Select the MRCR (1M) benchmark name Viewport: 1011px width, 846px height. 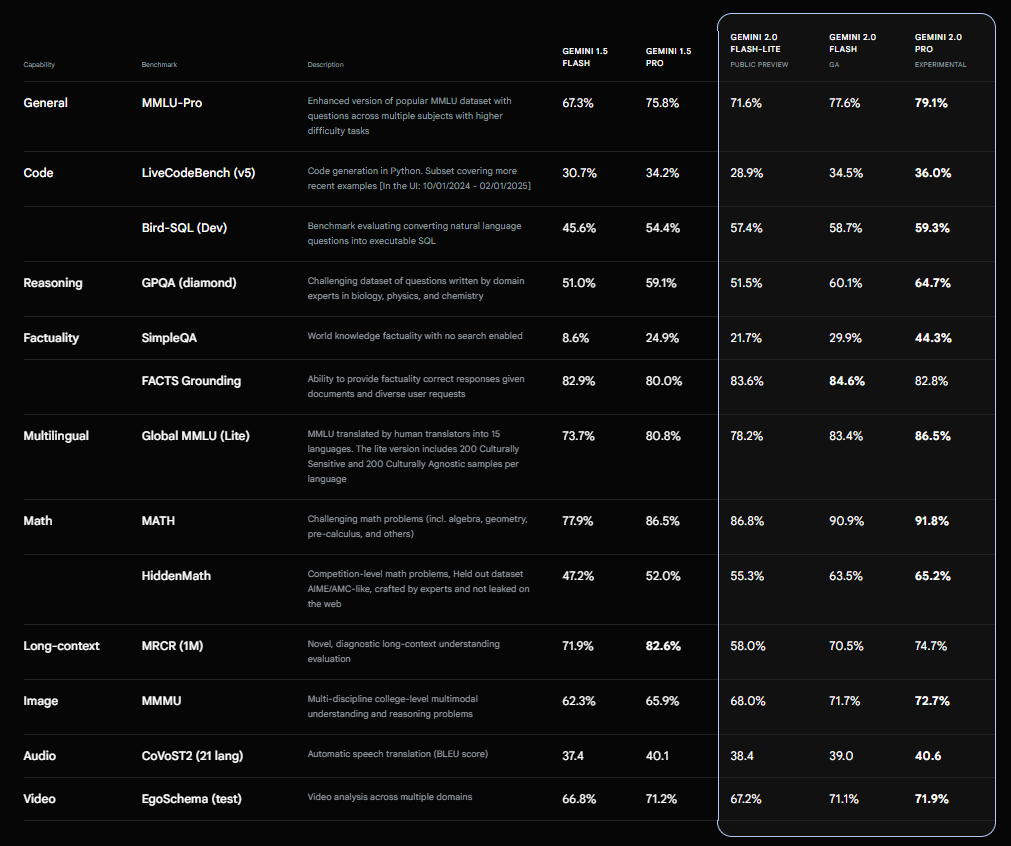click(174, 646)
